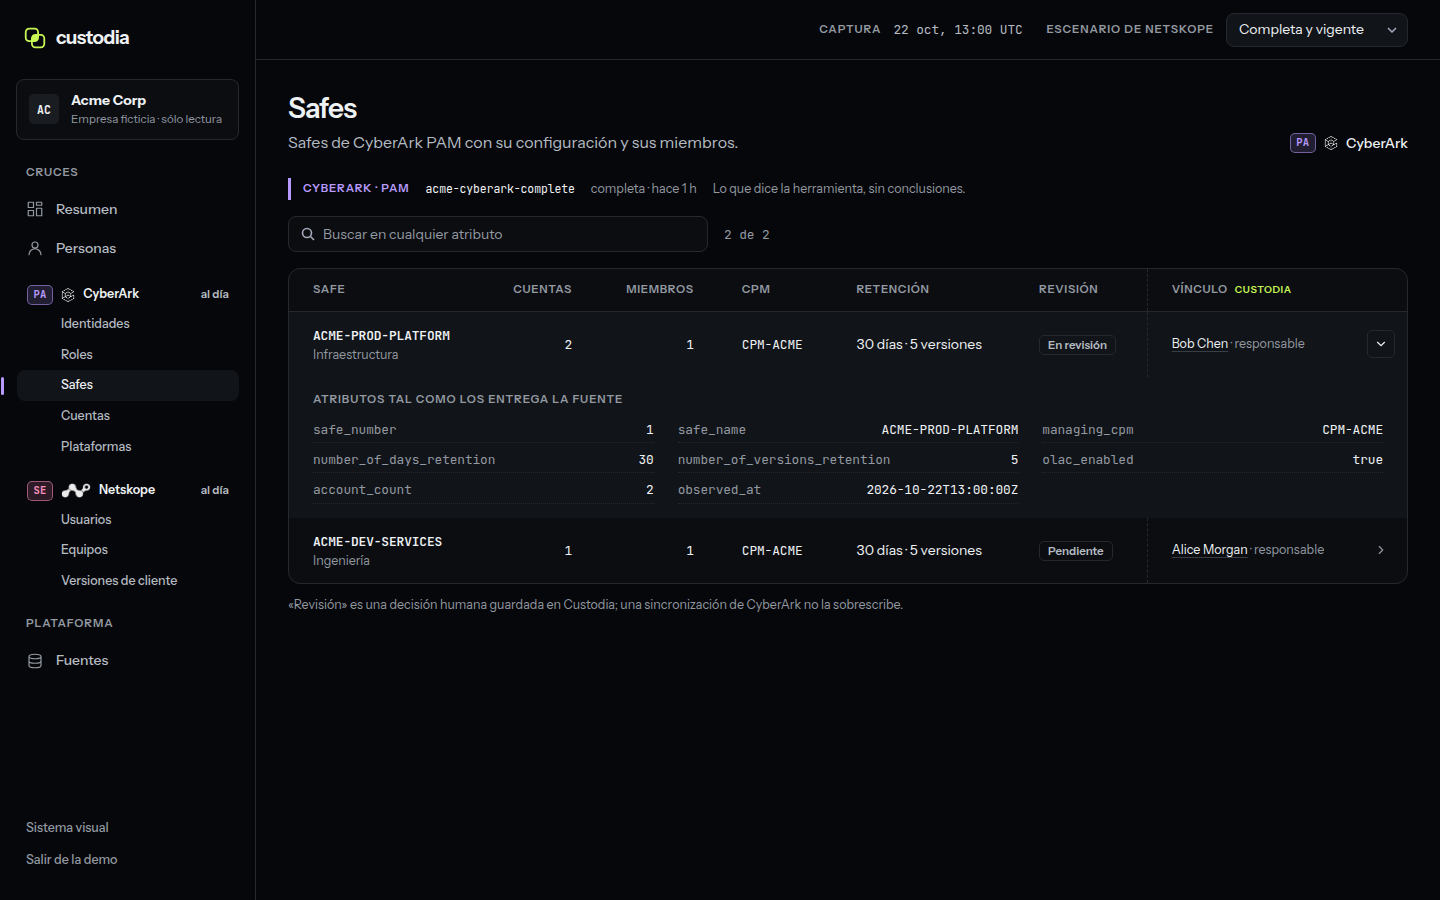Click the CyberArk icon in page header
The image size is (1440, 900).
[1331, 143]
